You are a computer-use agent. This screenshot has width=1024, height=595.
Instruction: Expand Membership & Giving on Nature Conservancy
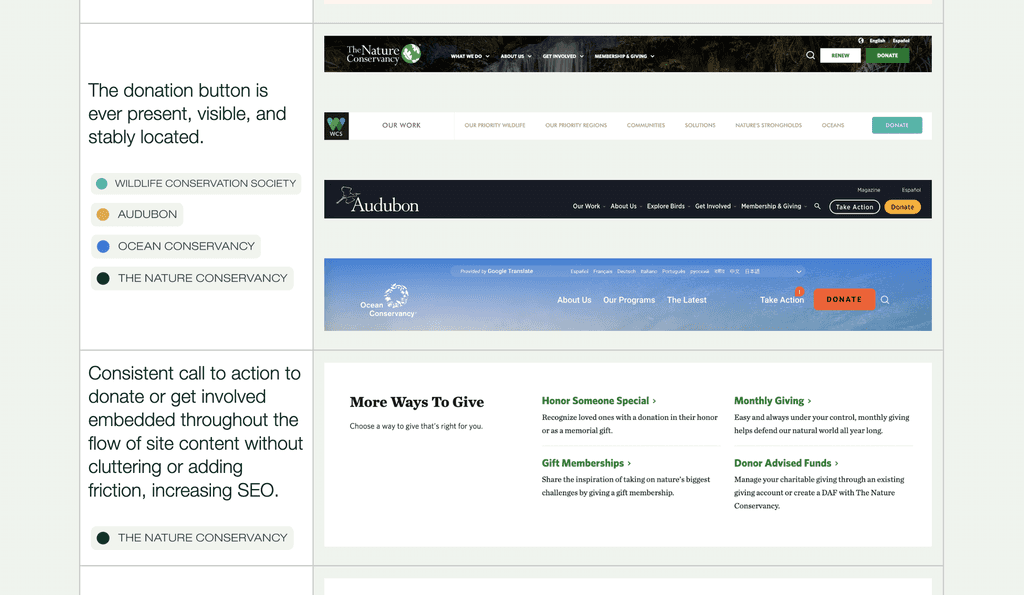coord(624,56)
